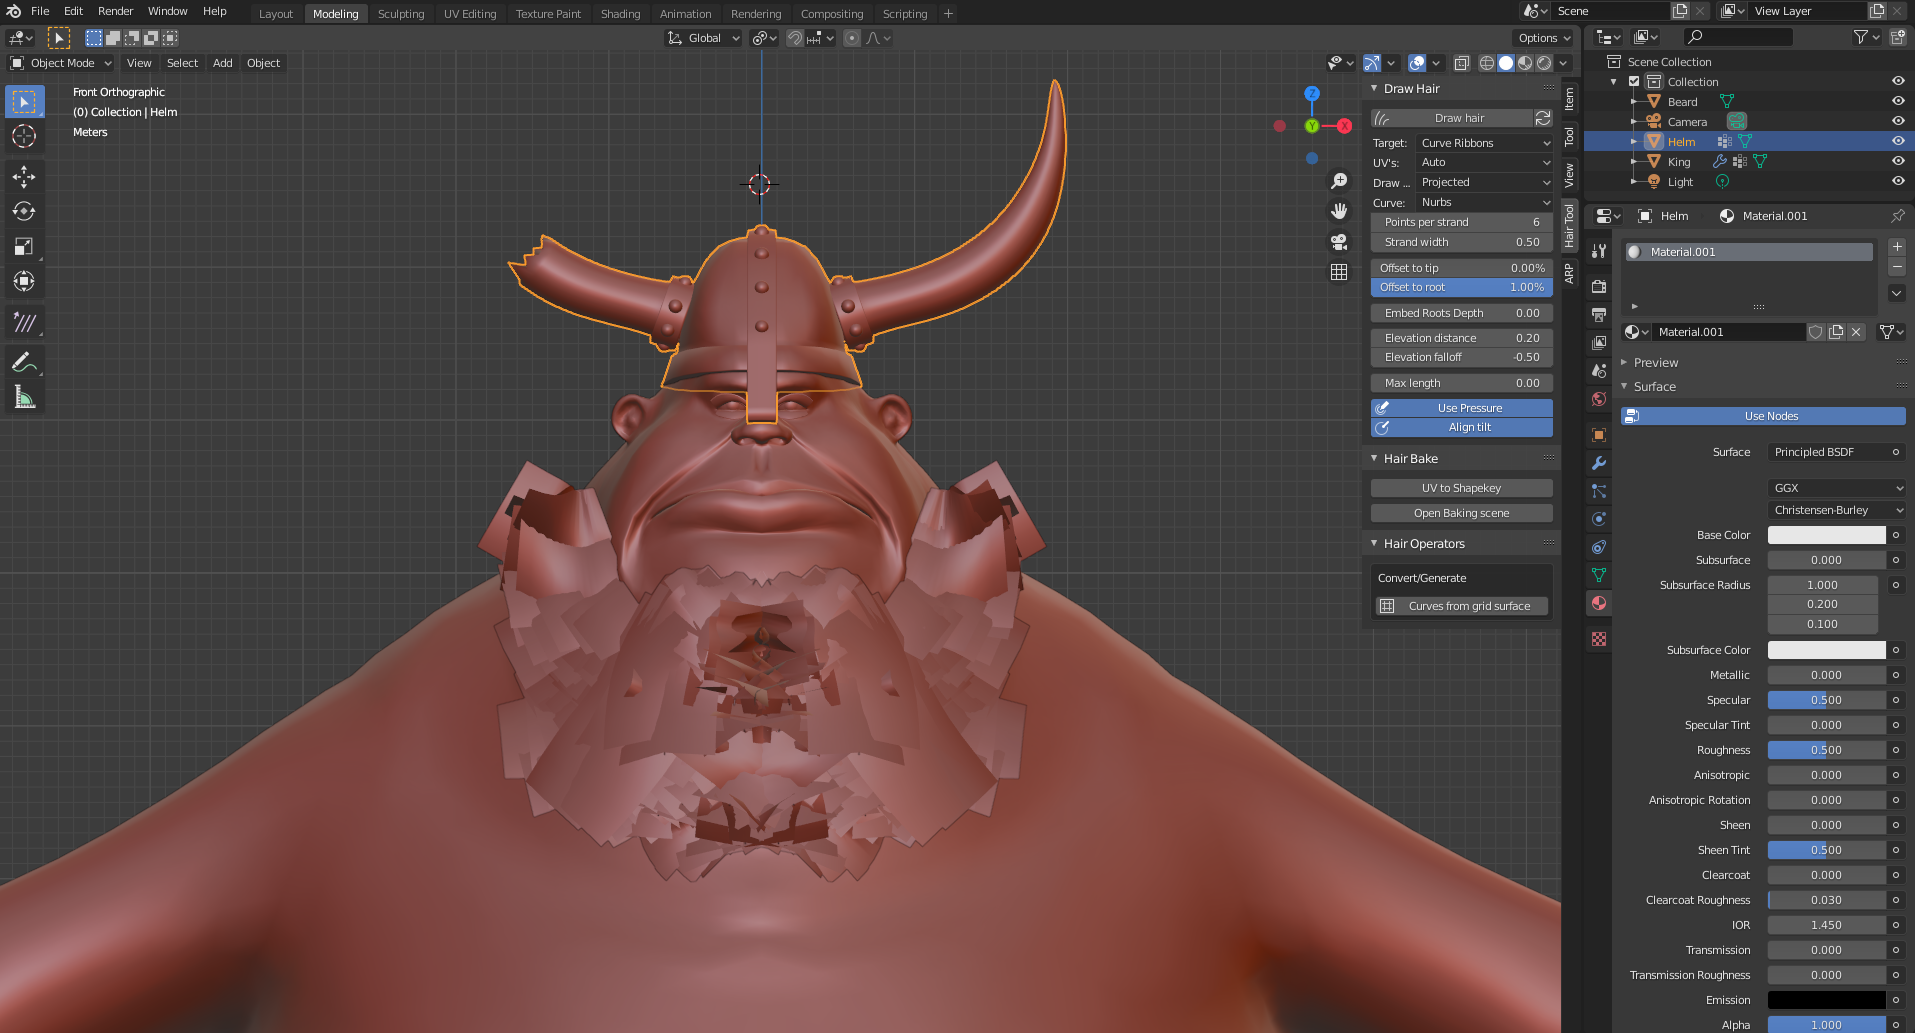Open the Output properties printer tab

1599,315
